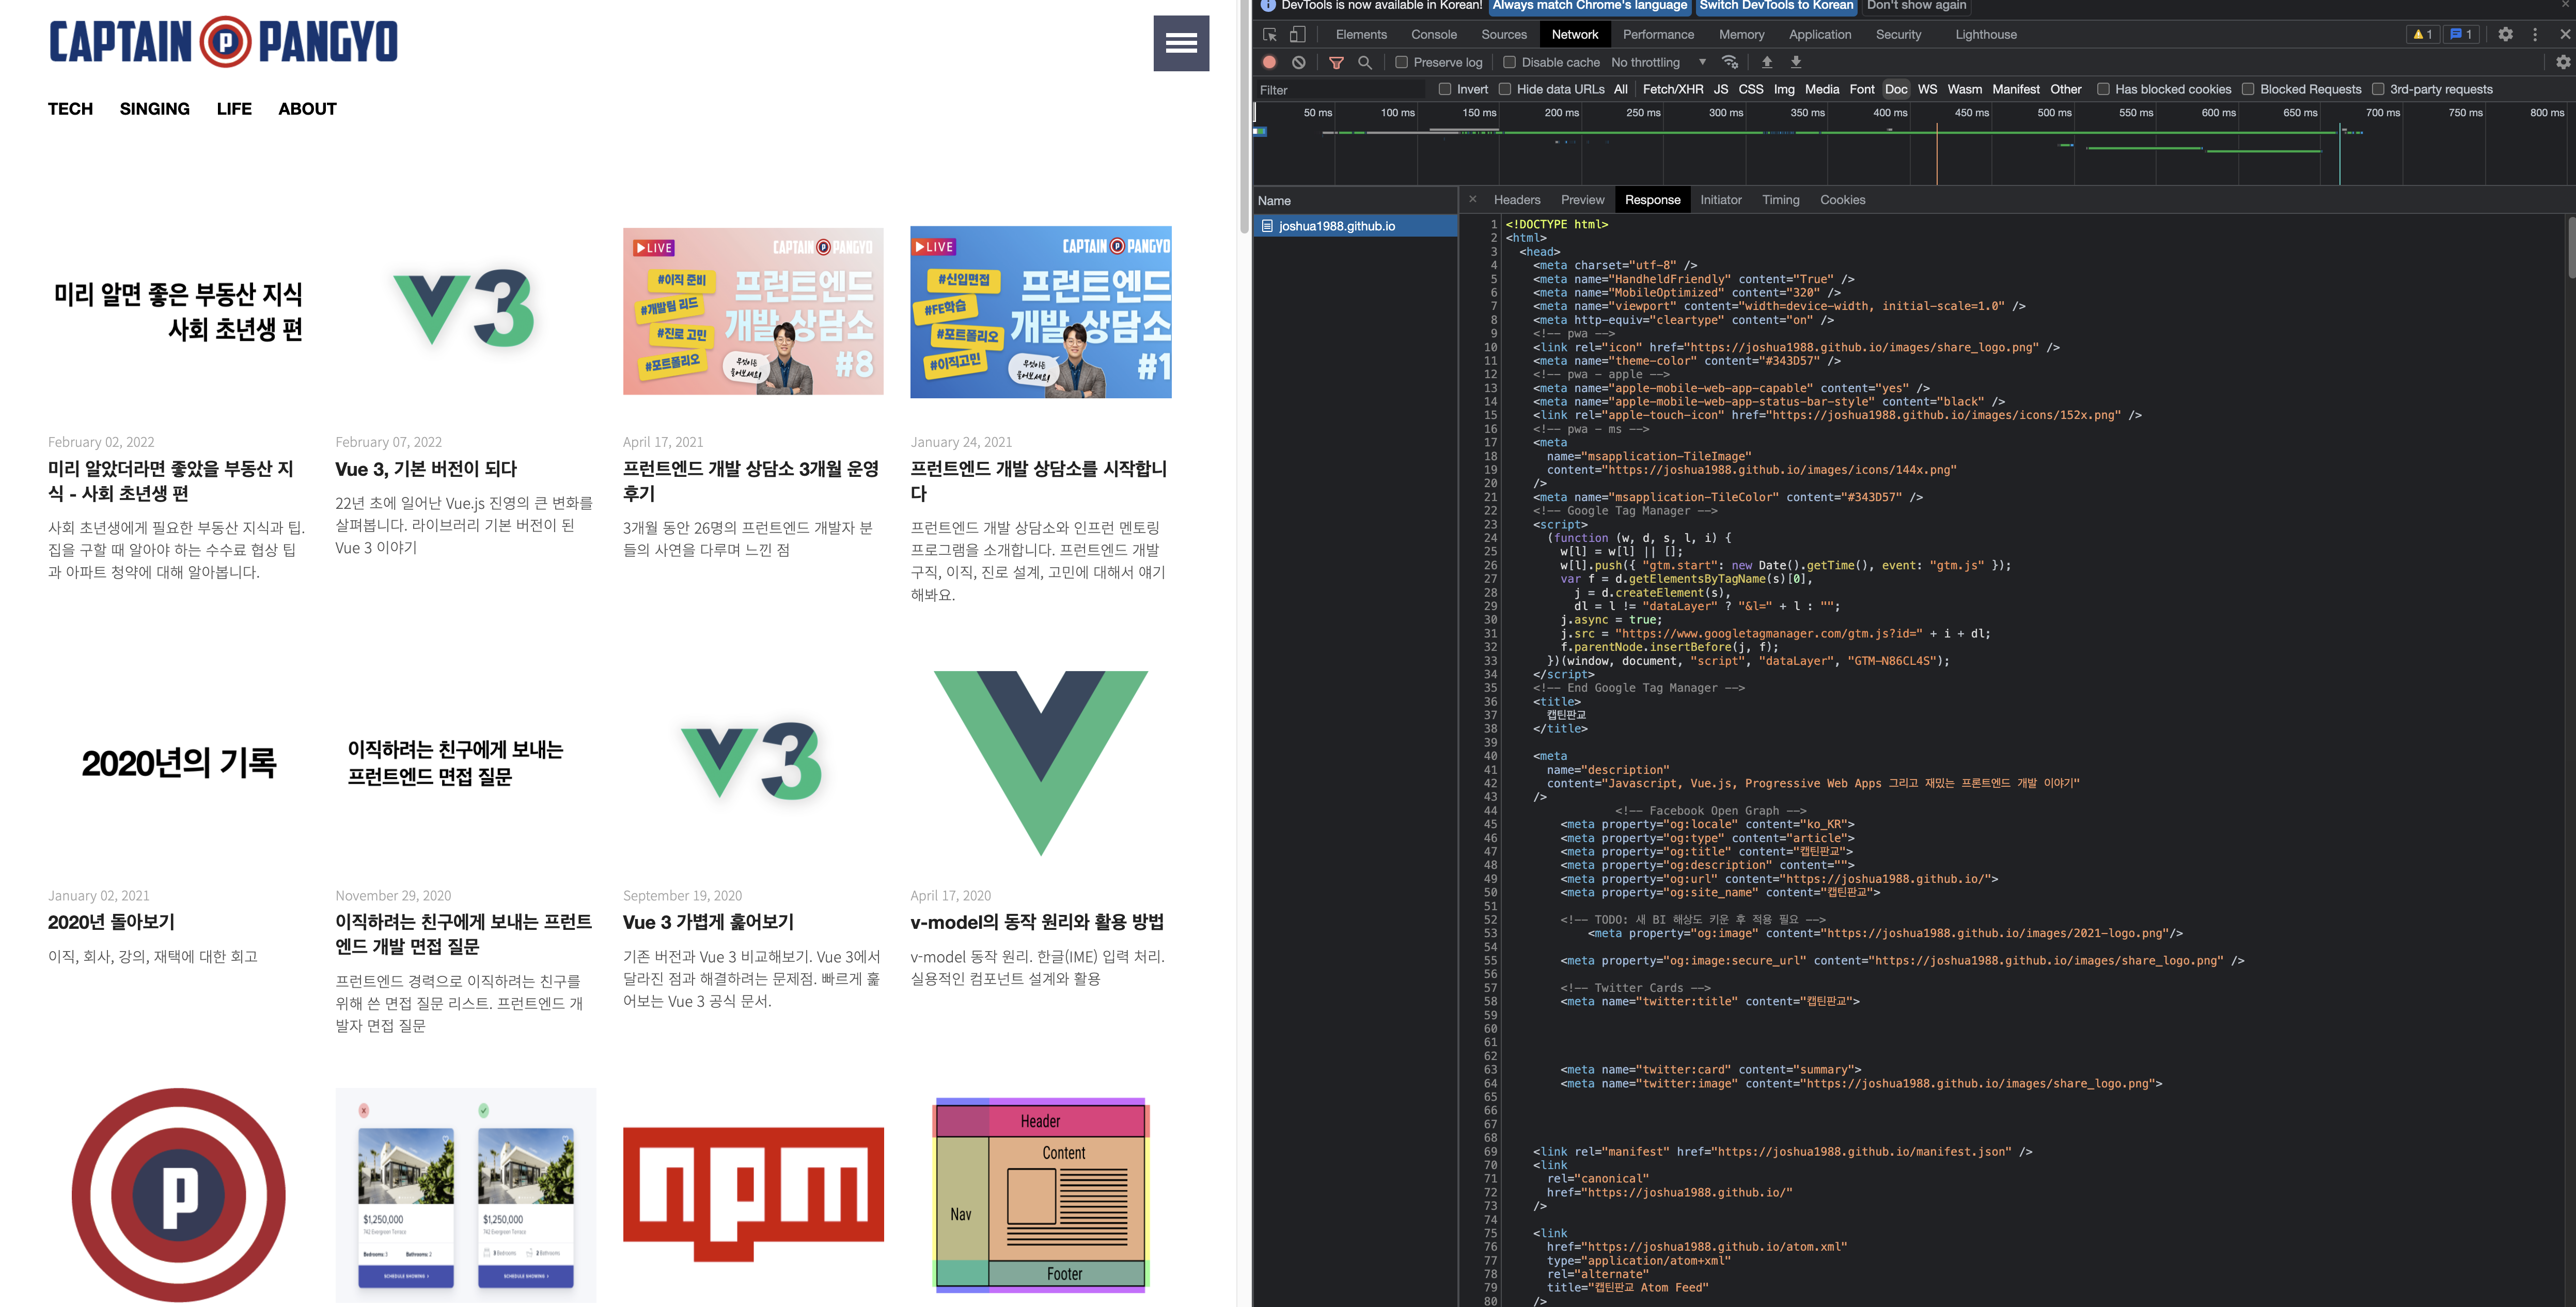Open network search with the magnifier icon
This screenshot has height=1307, width=2576.
pos(1365,62)
